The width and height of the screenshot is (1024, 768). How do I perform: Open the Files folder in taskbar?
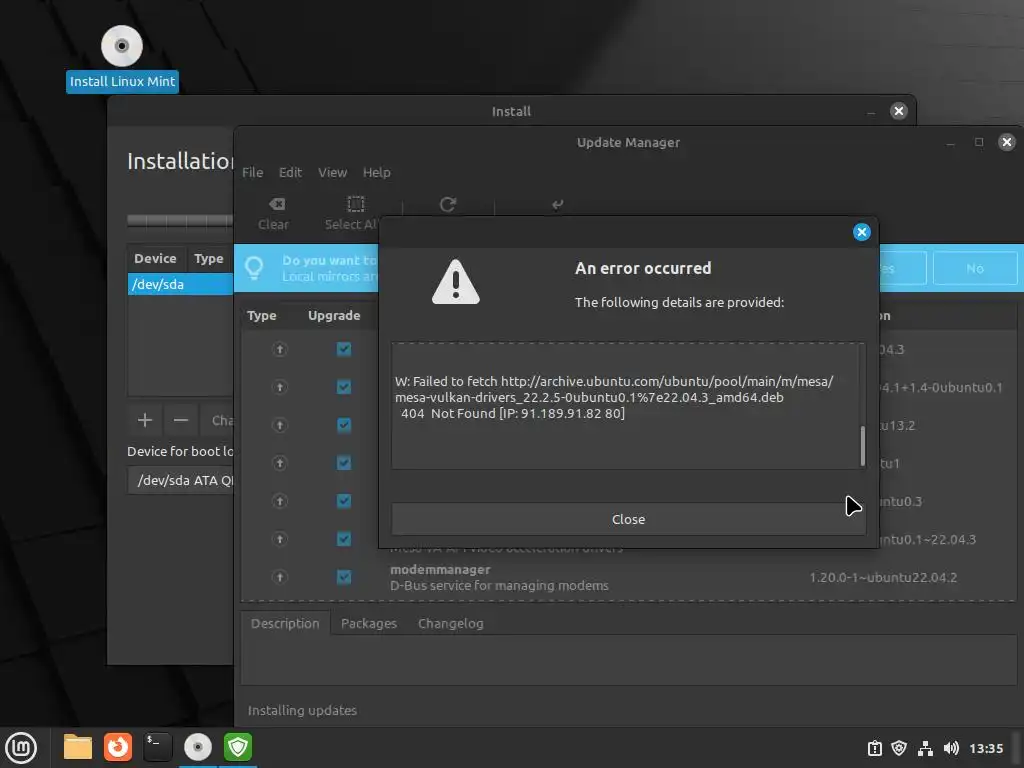pyautogui.click(x=78, y=747)
